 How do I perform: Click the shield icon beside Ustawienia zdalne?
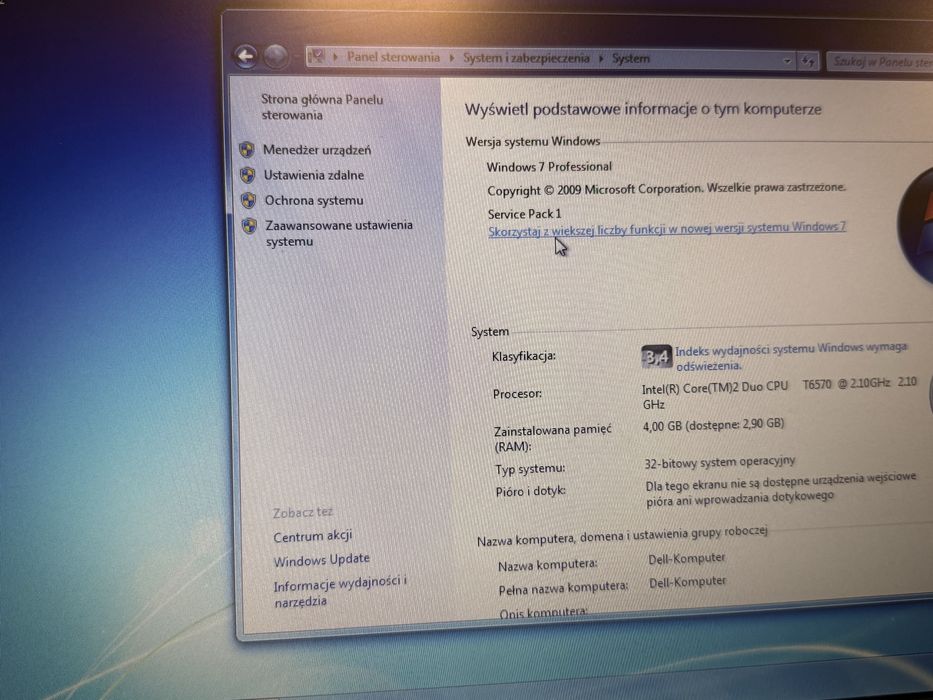pyautogui.click(x=248, y=175)
